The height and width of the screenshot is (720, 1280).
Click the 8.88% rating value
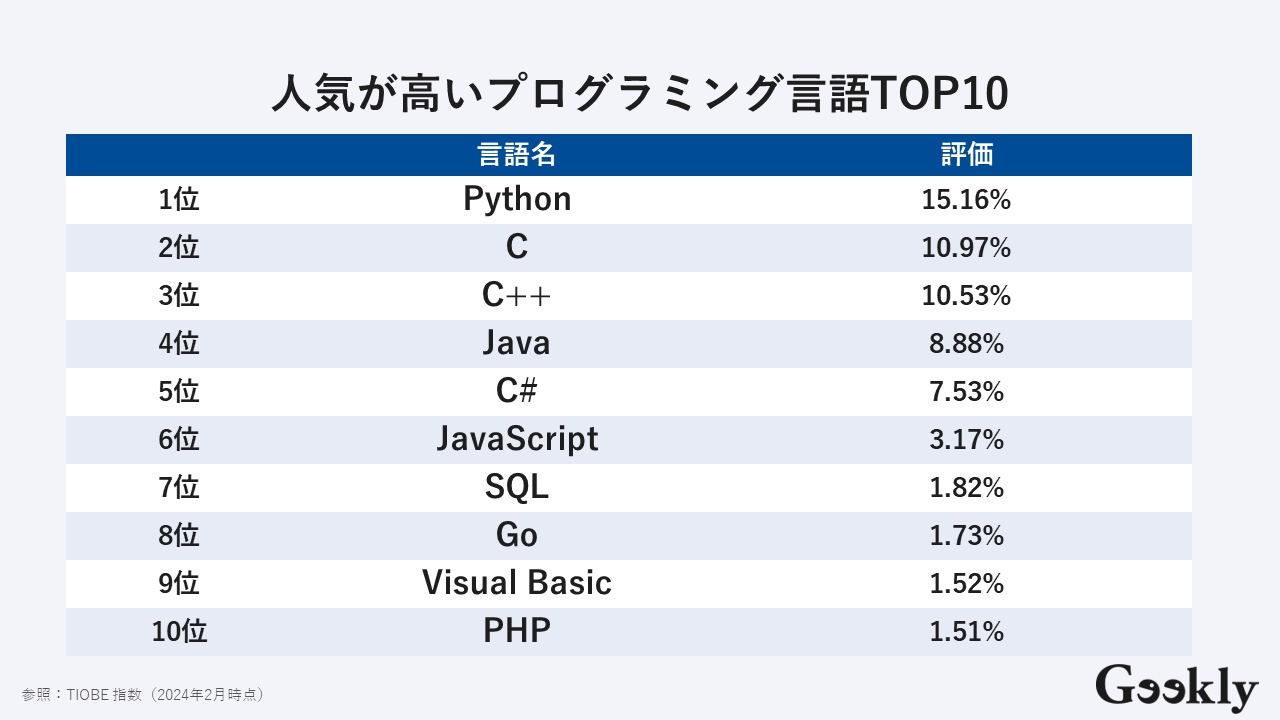pyautogui.click(x=966, y=344)
